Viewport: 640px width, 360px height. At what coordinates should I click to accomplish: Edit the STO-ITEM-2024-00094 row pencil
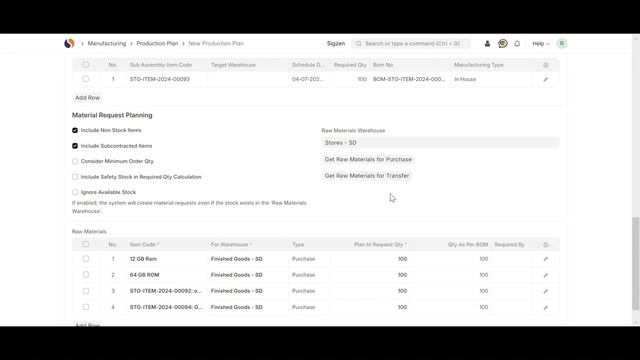(546, 307)
